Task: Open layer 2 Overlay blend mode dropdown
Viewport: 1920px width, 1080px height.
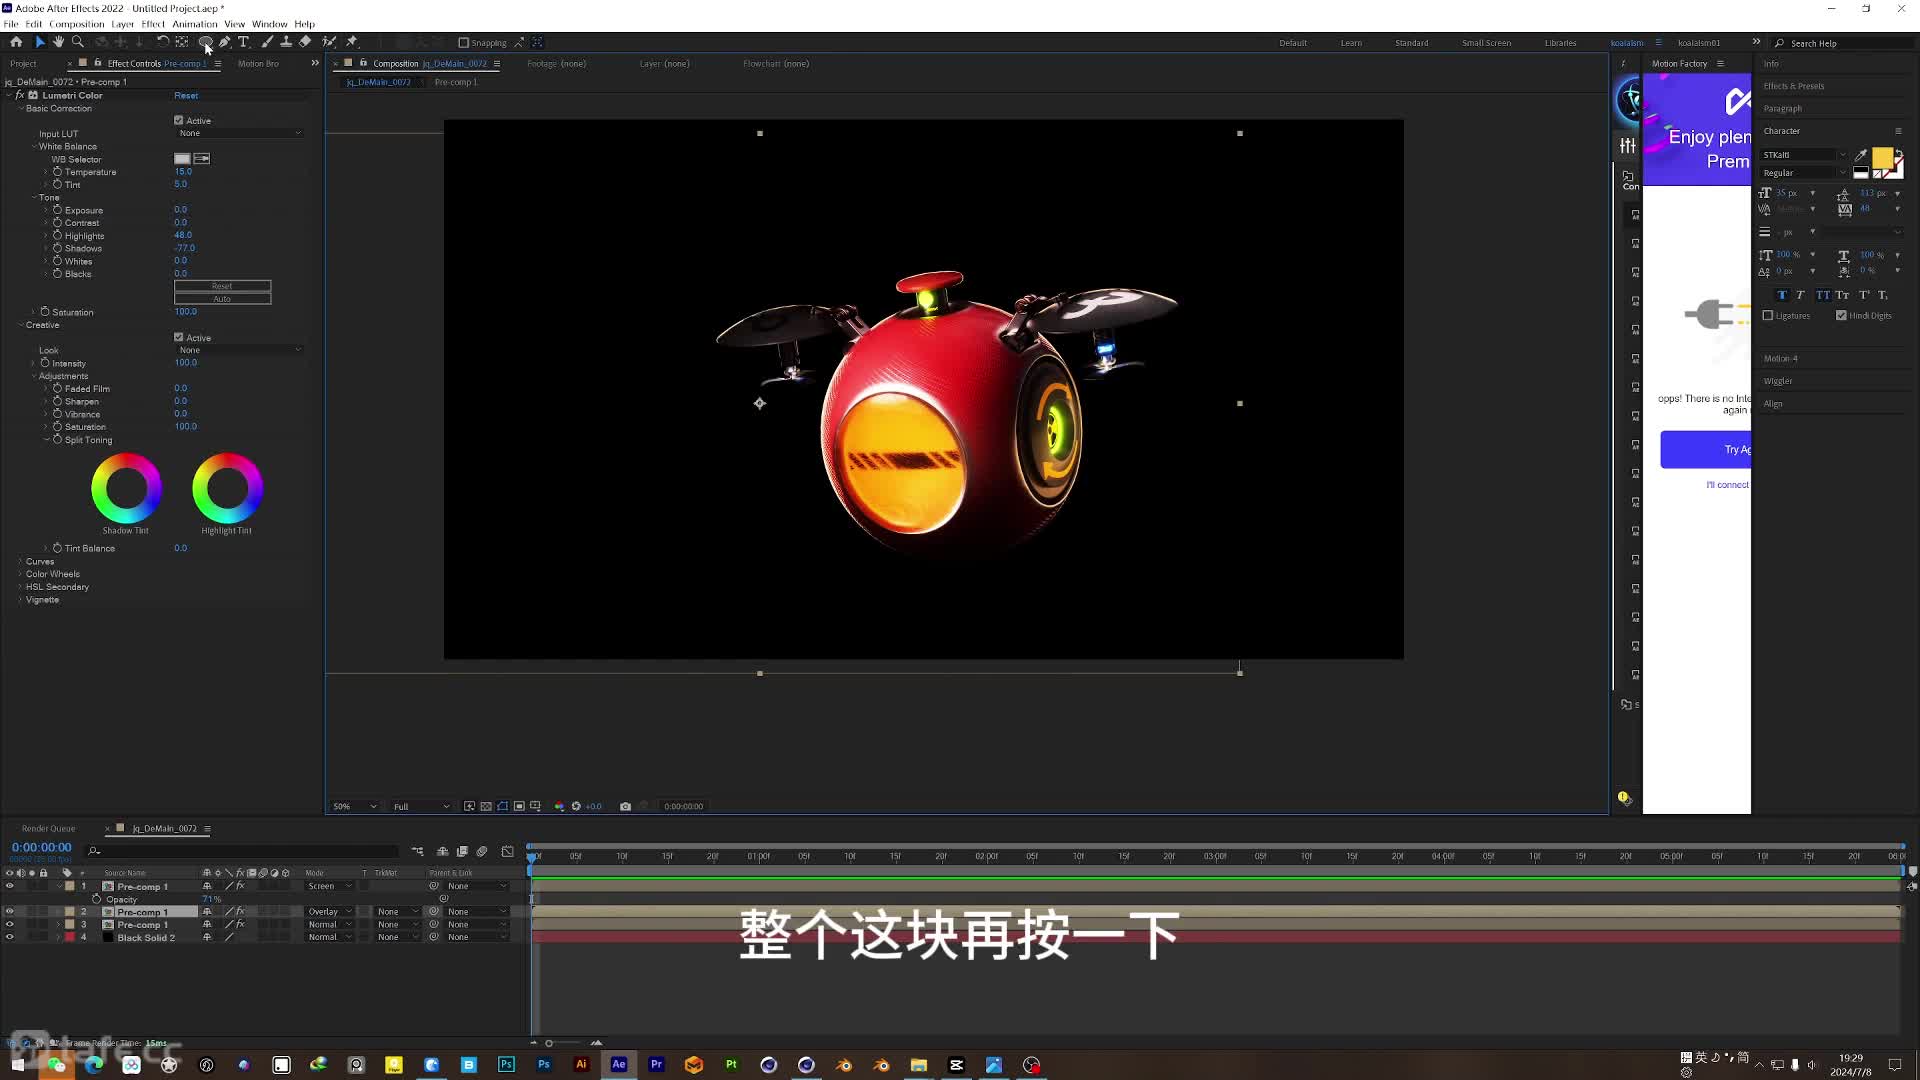Action: click(329, 911)
